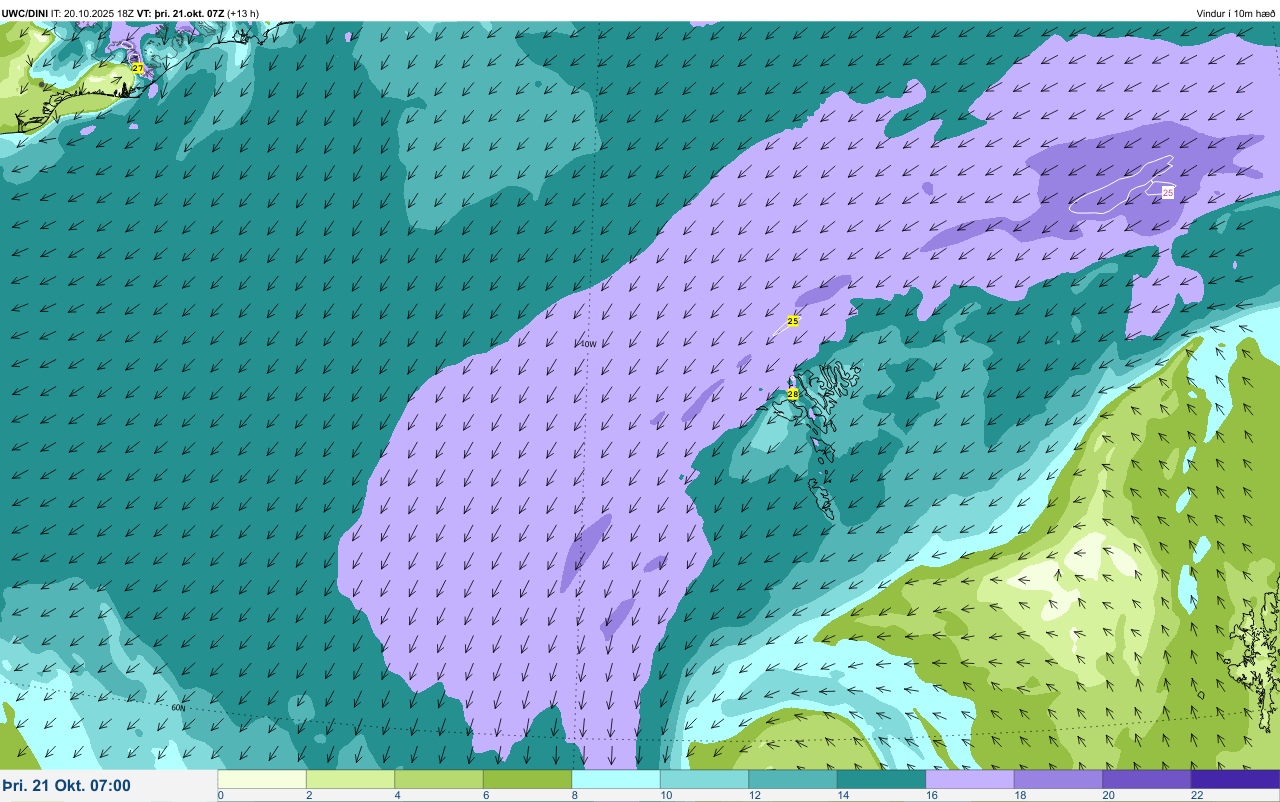Click the yellow 27 wind marker near Iceland
The image size is (1280, 802).
point(138,68)
